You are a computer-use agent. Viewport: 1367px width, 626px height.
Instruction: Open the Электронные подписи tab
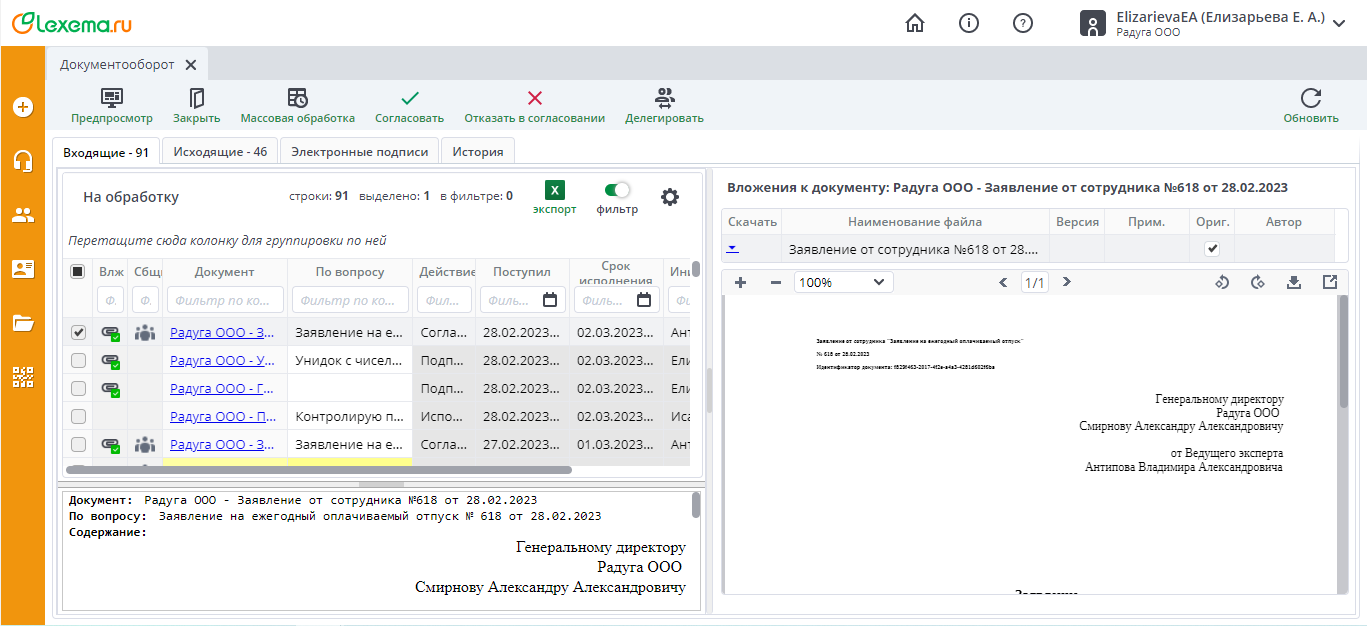tap(359, 152)
